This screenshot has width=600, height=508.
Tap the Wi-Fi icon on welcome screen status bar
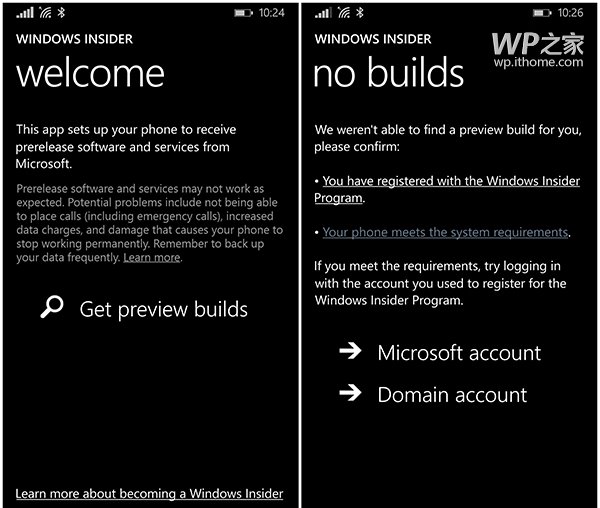(x=45, y=13)
